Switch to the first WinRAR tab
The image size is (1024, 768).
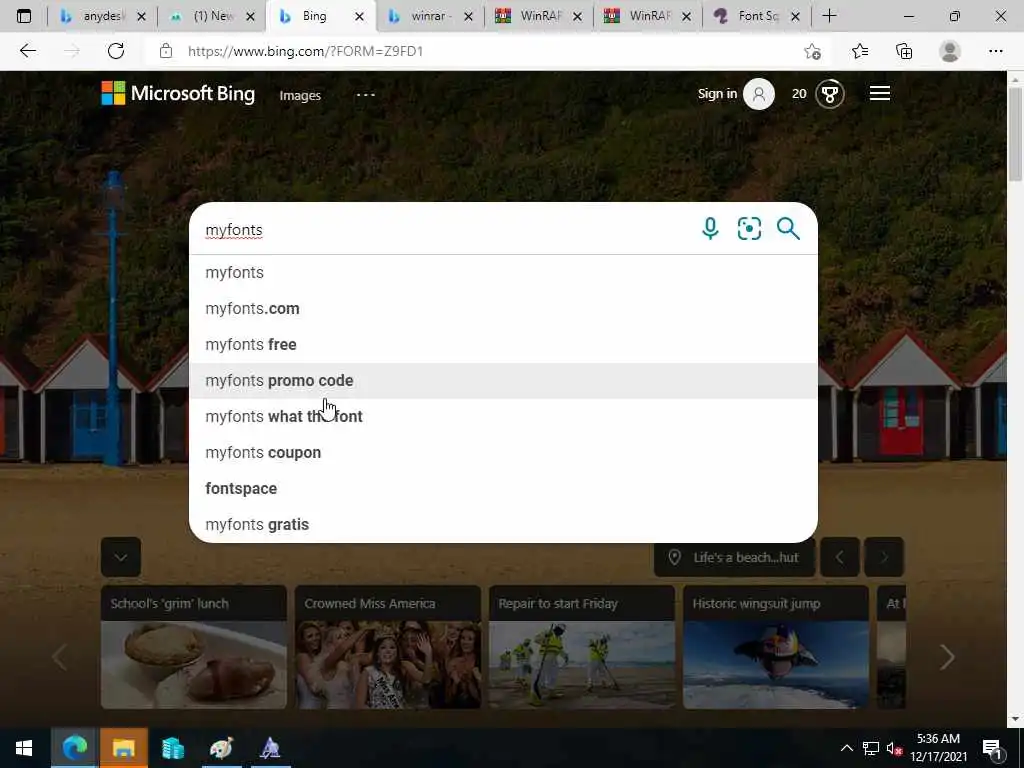pos(539,16)
